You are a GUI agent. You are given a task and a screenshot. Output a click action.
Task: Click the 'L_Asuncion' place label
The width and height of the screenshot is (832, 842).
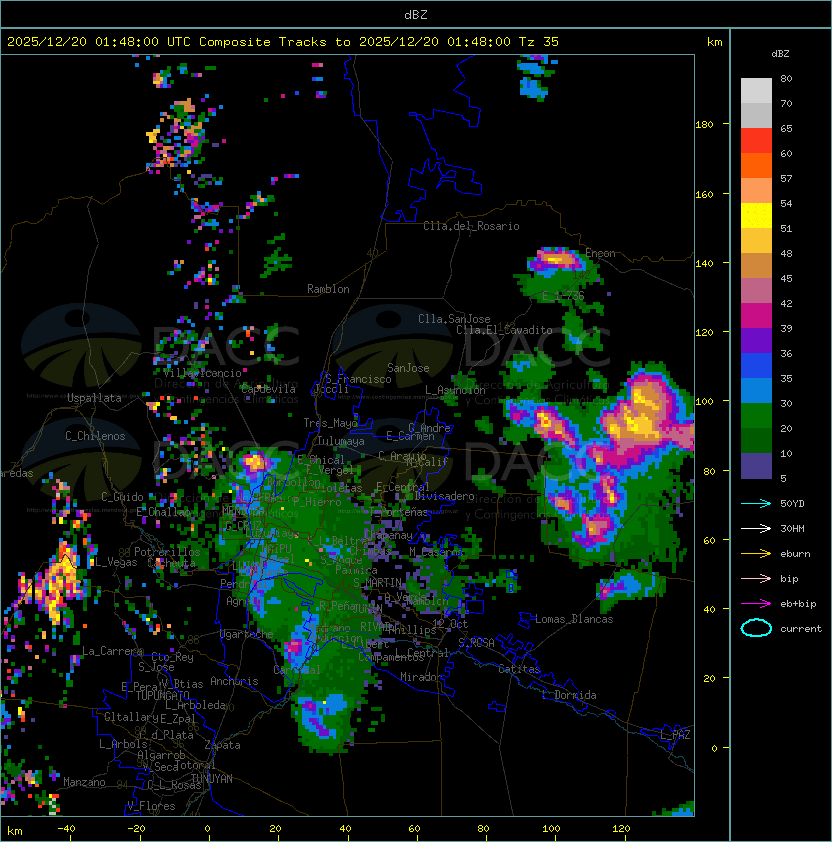click(x=455, y=390)
